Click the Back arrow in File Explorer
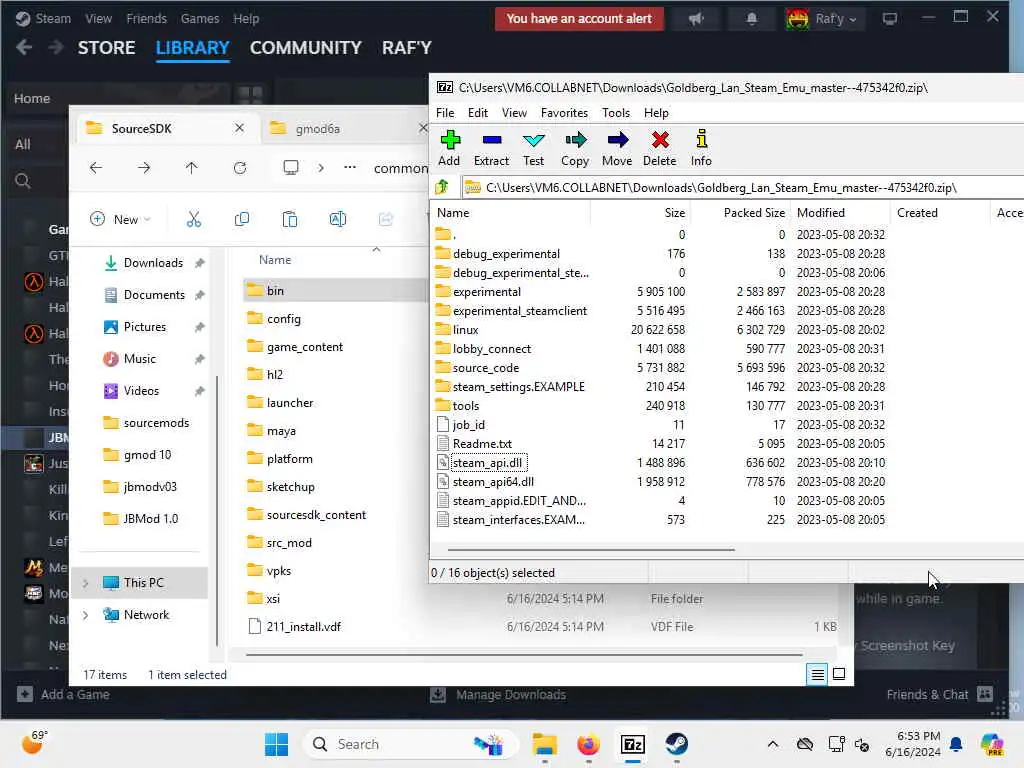The width and height of the screenshot is (1024, 768). pos(96,168)
